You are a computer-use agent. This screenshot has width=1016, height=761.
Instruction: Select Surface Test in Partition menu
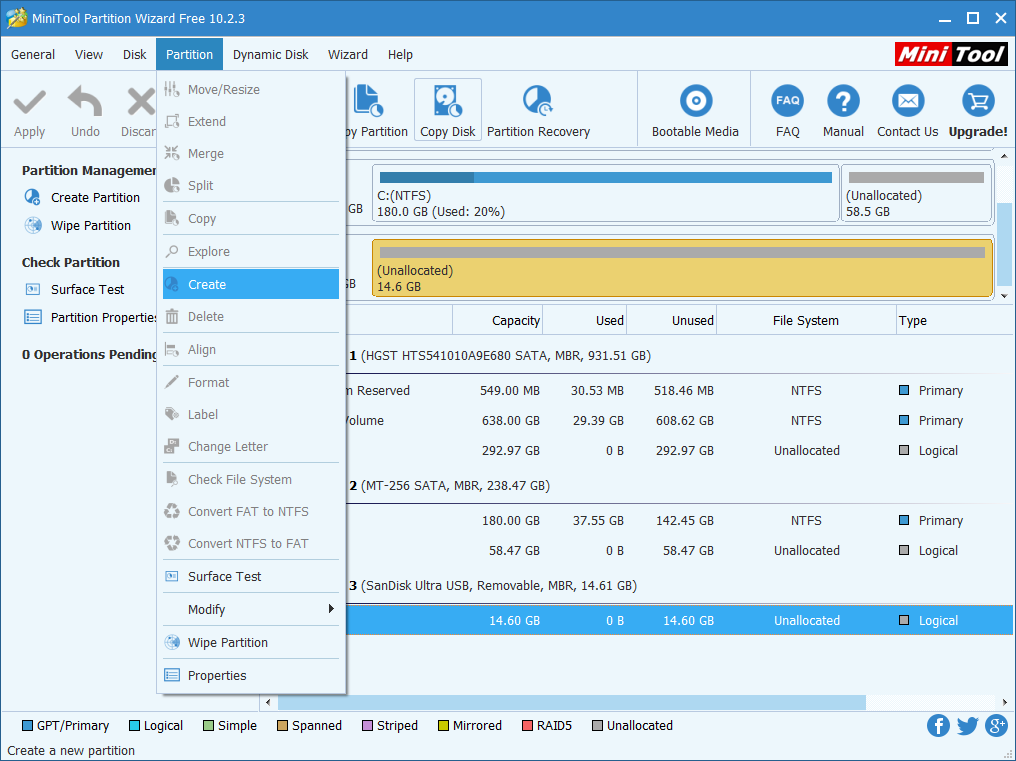pyautogui.click(x=224, y=577)
